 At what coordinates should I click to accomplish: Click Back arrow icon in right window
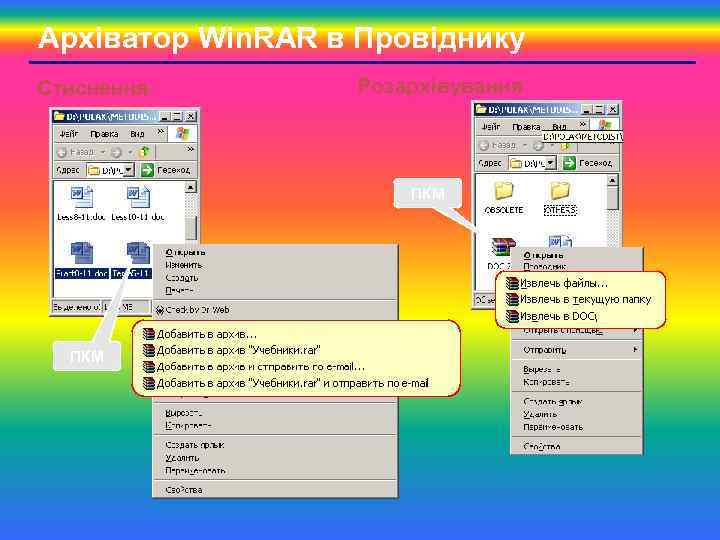[x=484, y=146]
